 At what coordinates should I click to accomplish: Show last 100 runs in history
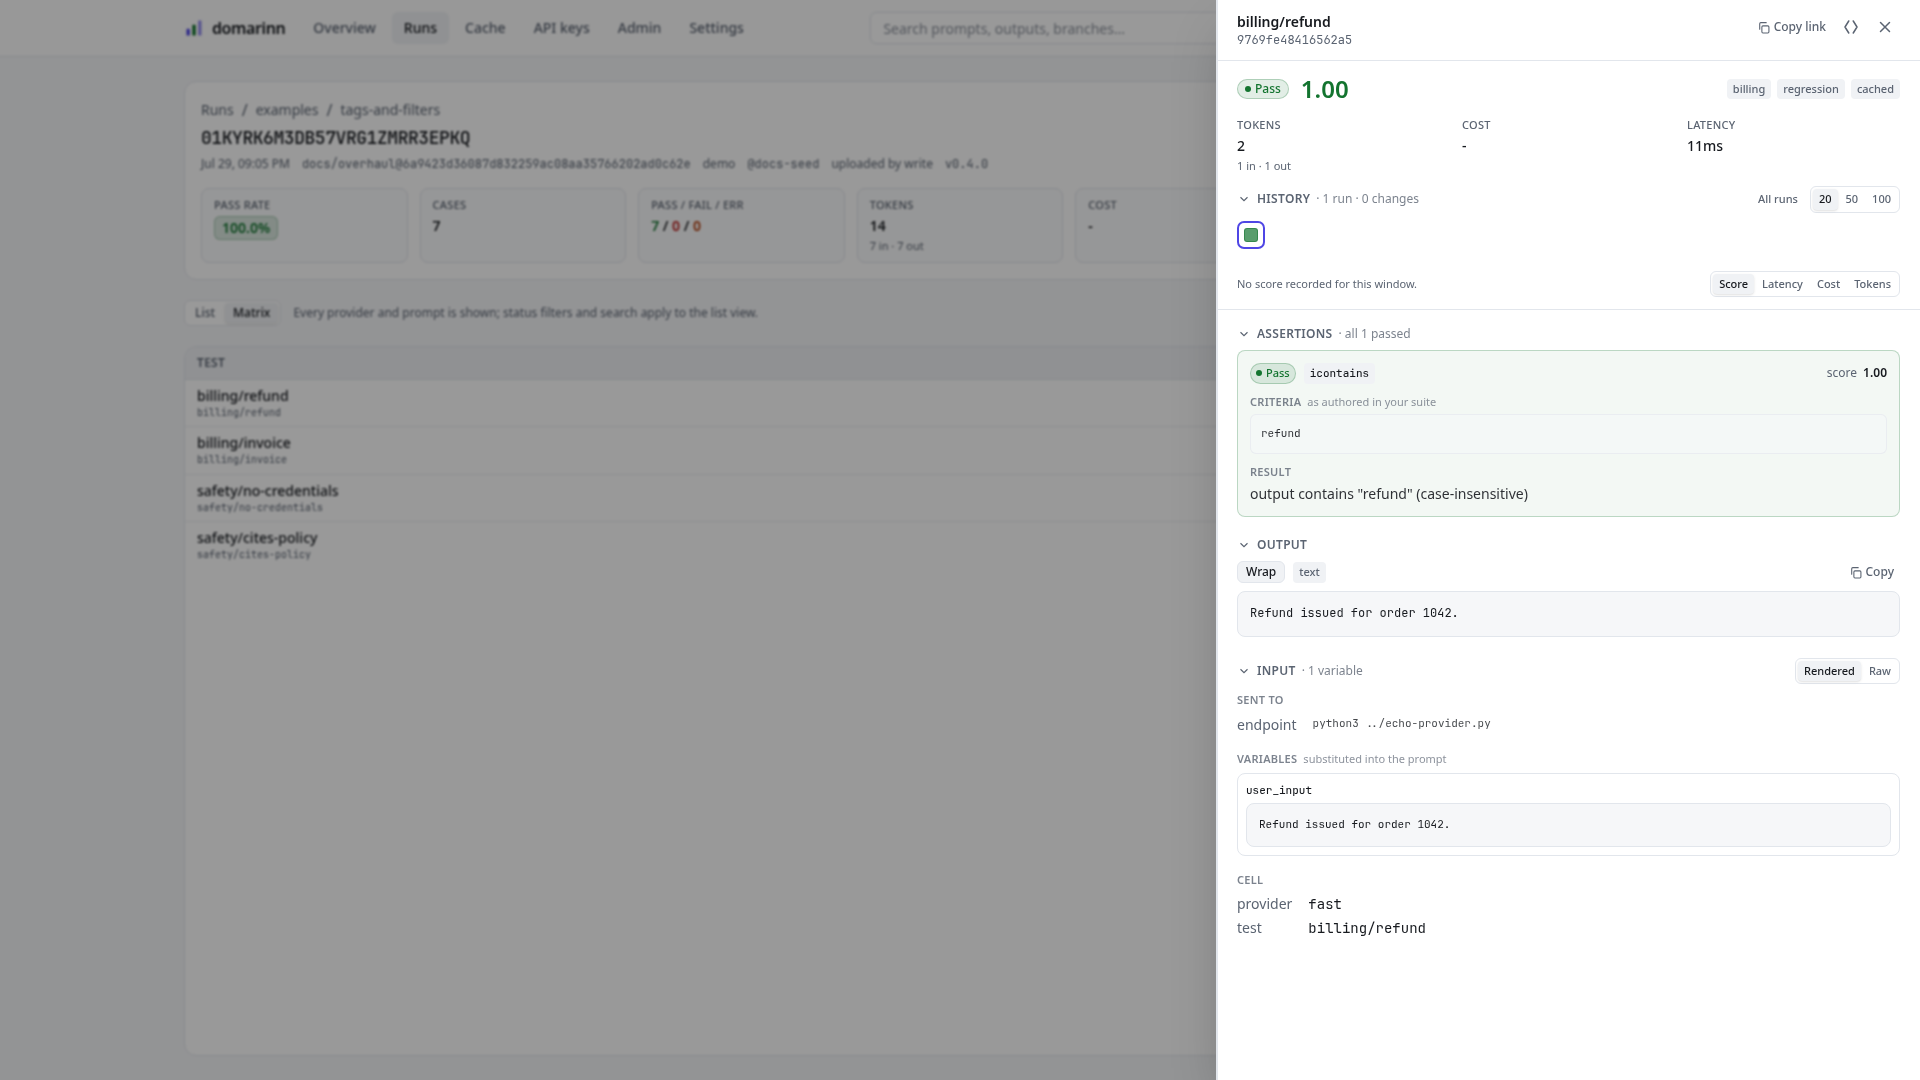(1881, 199)
